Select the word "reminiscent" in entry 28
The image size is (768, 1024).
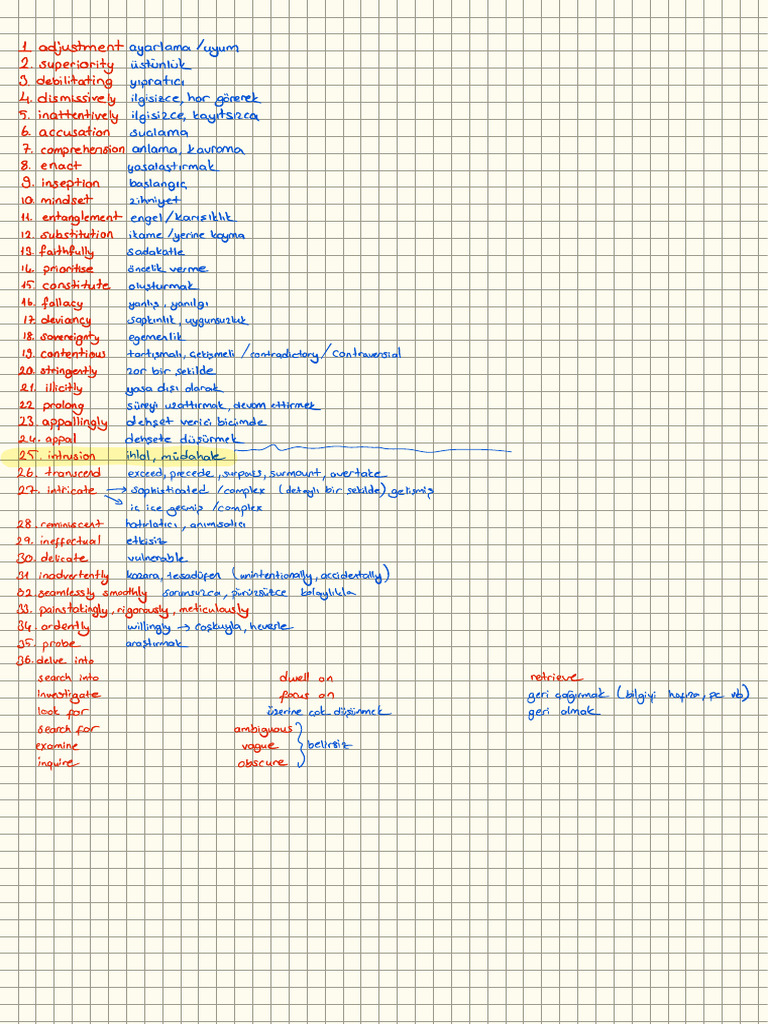70,524
